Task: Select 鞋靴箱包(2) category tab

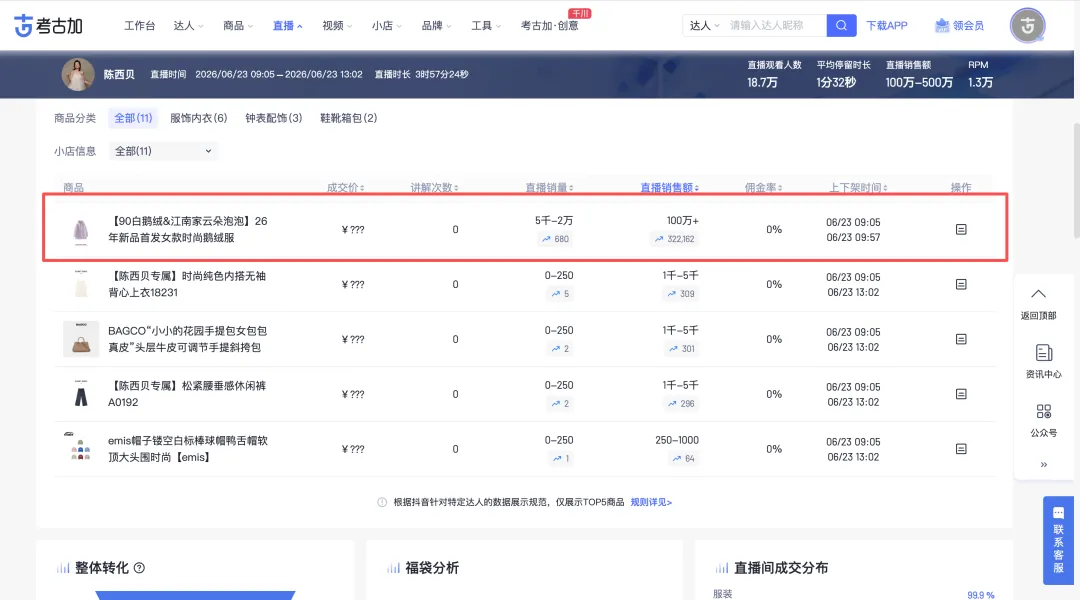Action: pyautogui.click(x=349, y=118)
